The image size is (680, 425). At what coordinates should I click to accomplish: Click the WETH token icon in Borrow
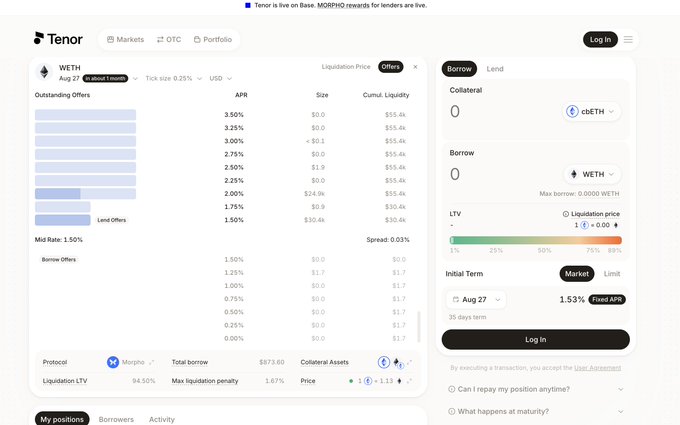574,174
